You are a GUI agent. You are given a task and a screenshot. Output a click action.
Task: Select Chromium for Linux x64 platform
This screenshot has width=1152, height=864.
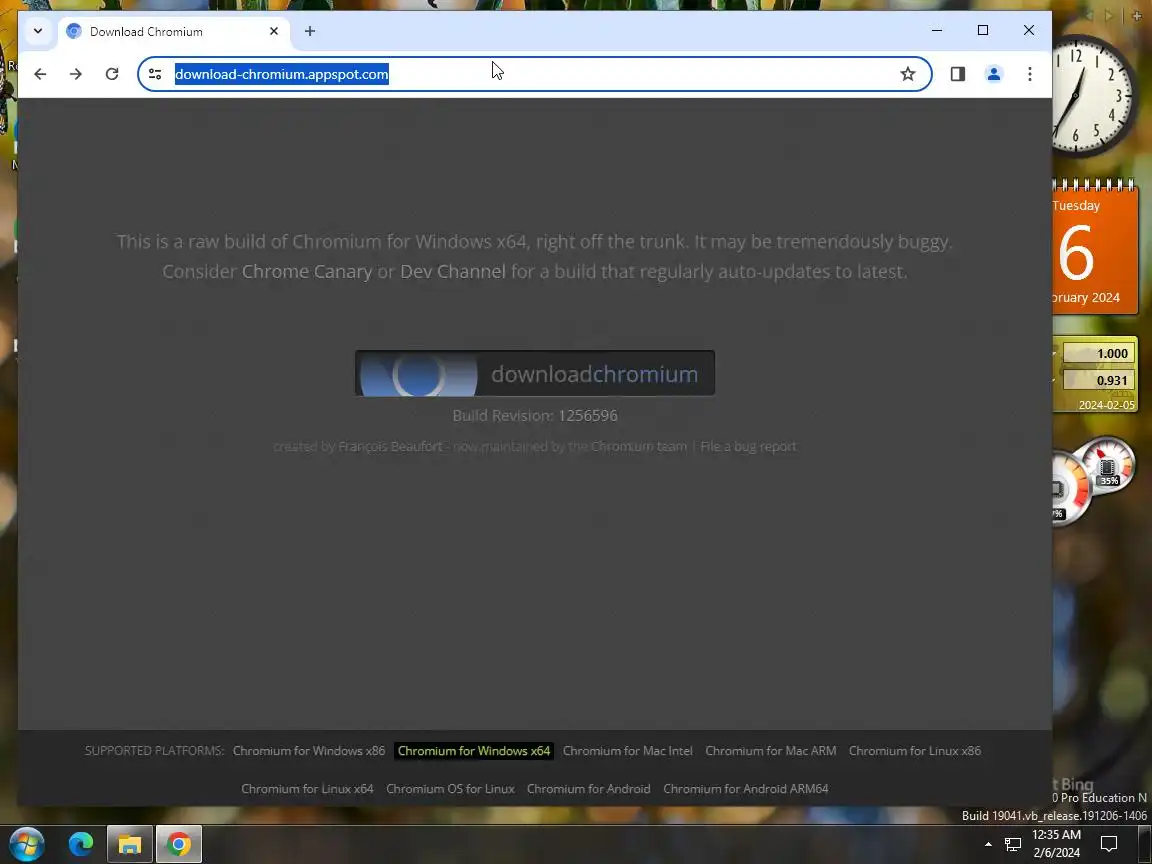307,789
